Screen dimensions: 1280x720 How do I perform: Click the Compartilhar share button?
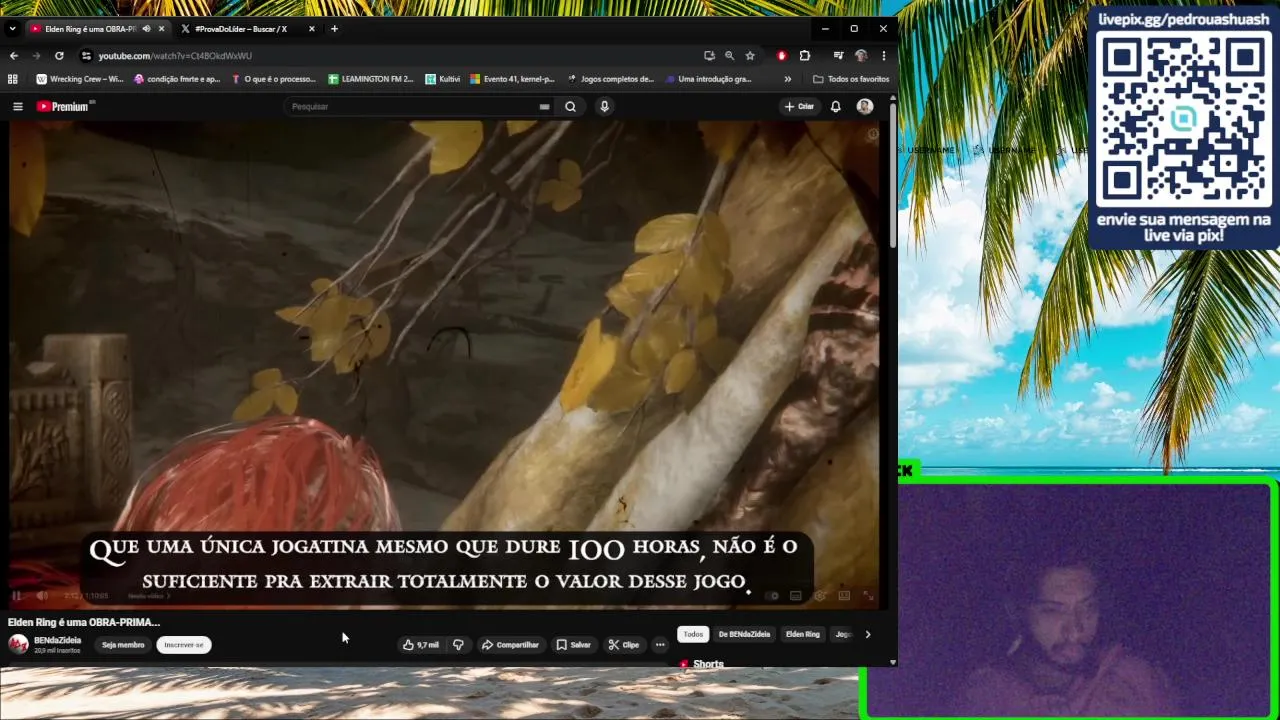pos(510,645)
